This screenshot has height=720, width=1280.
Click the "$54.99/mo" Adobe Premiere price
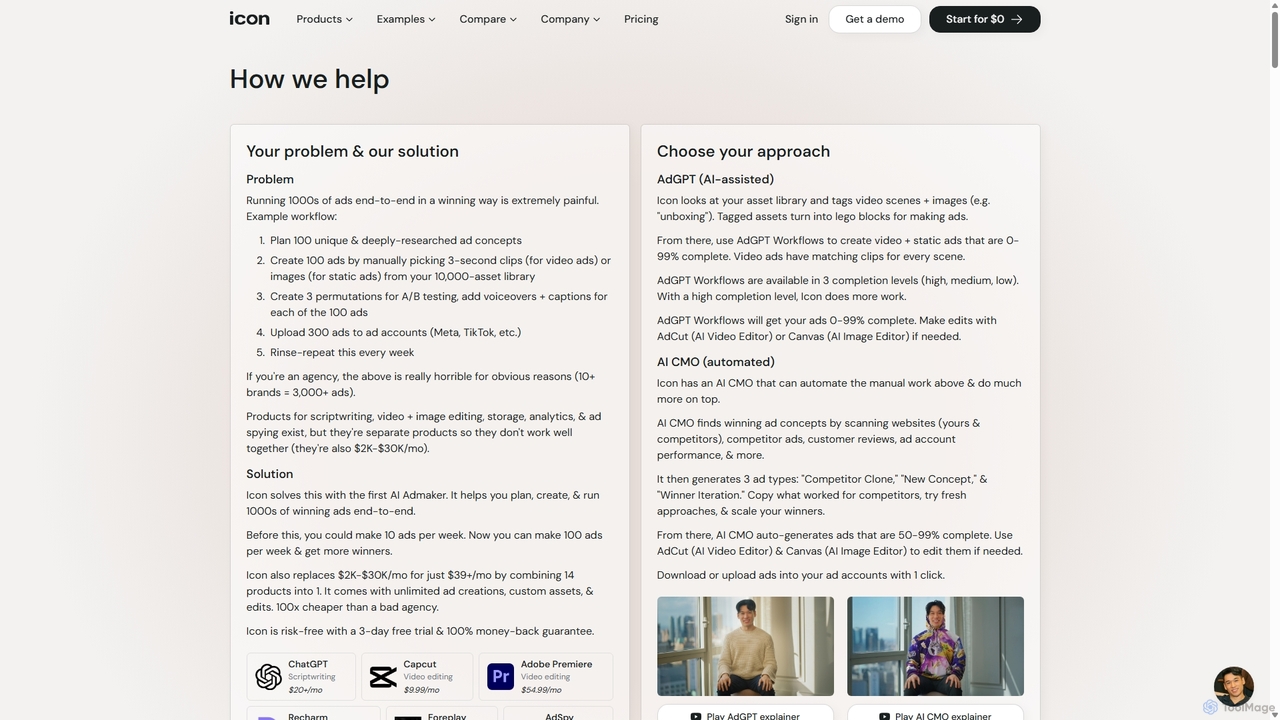click(541, 690)
